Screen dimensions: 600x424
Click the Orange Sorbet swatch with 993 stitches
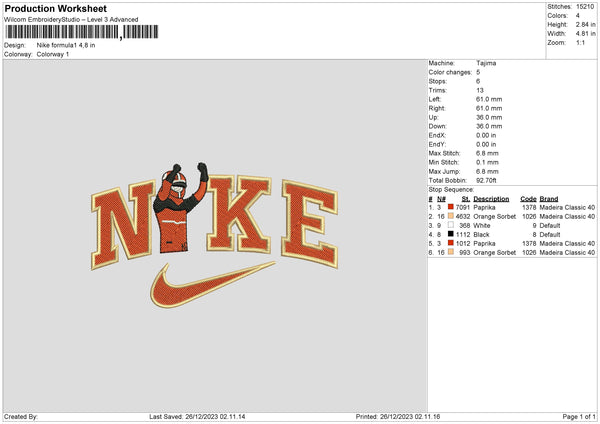451,252
